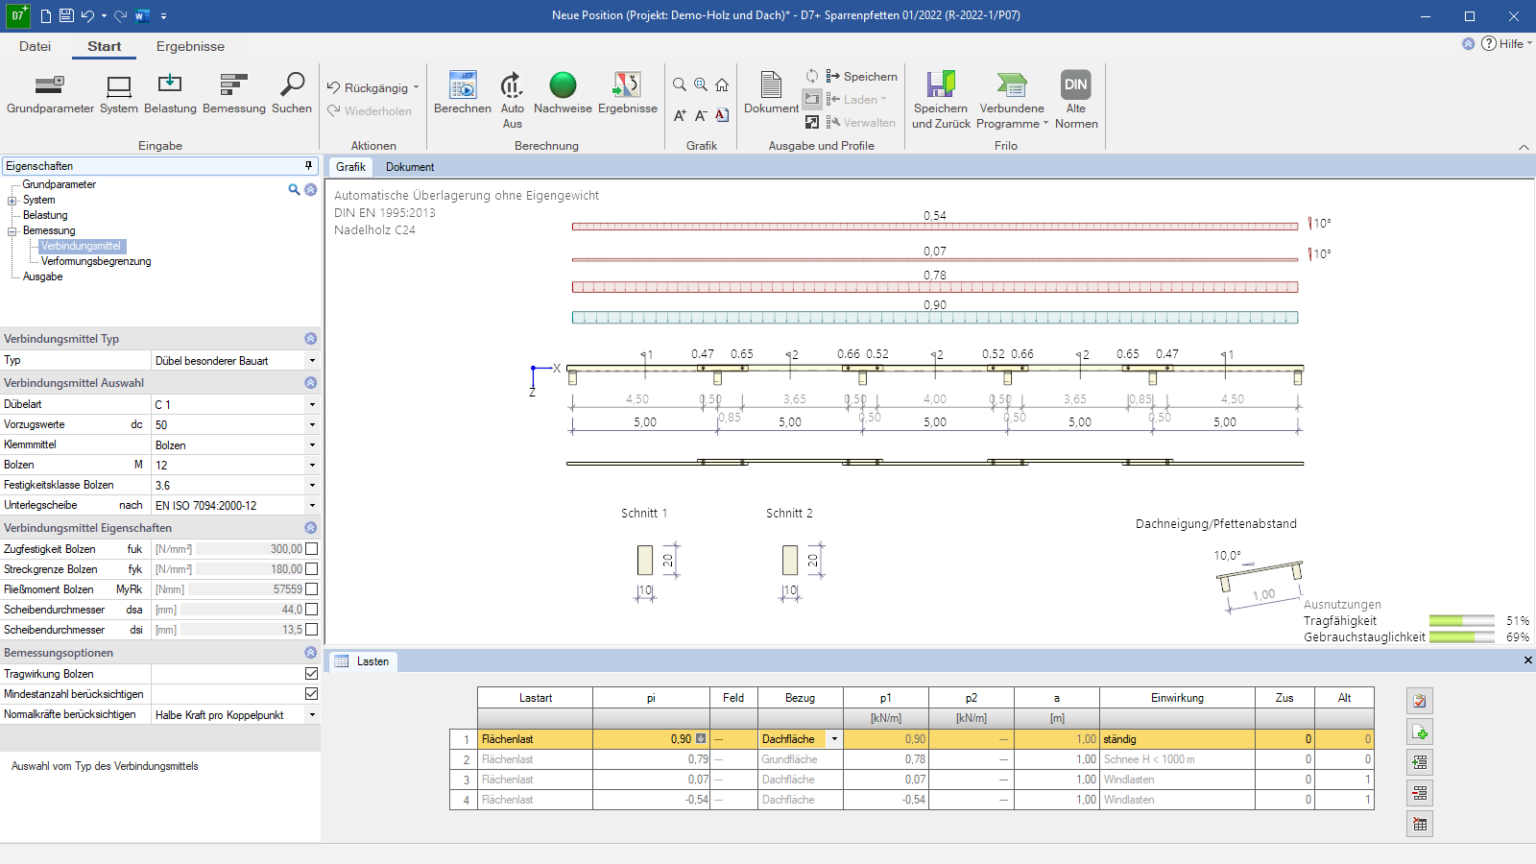Screen dimensions: 1536x864
Task: Toggle the Tragwirkung Bolzen checkbox
Action: [x=311, y=674]
